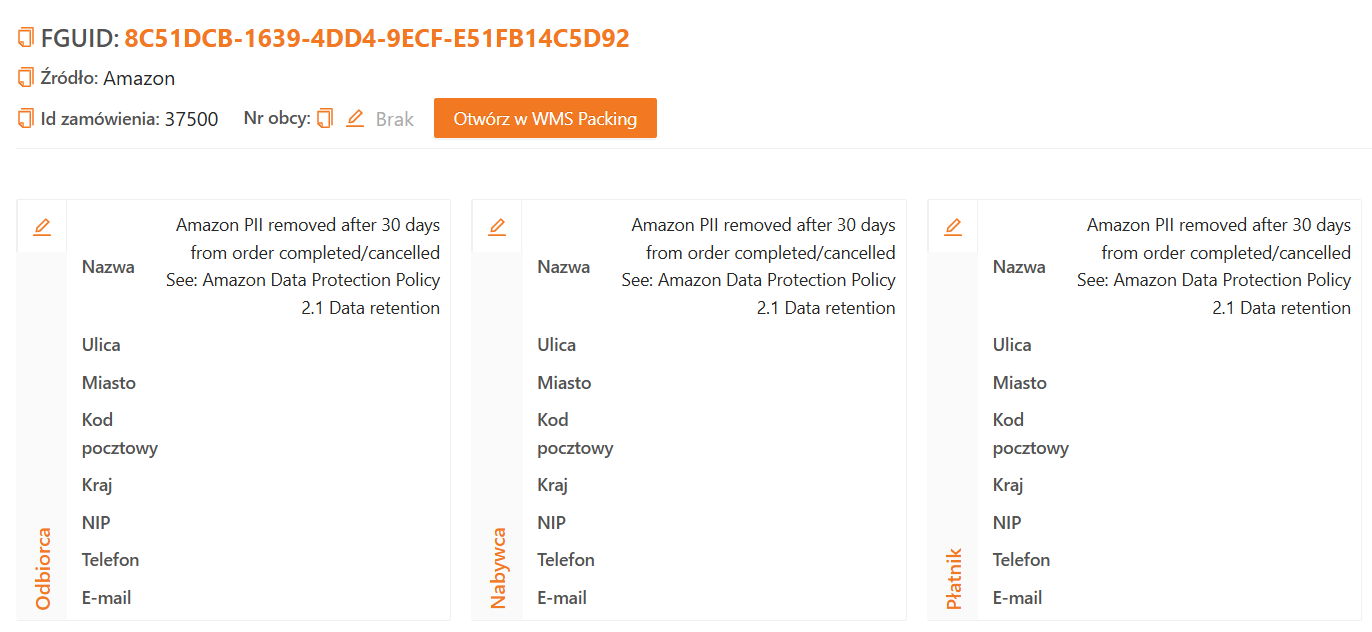
Task: Click the Telefon field in Odbiorca card
Action: click(110, 560)
